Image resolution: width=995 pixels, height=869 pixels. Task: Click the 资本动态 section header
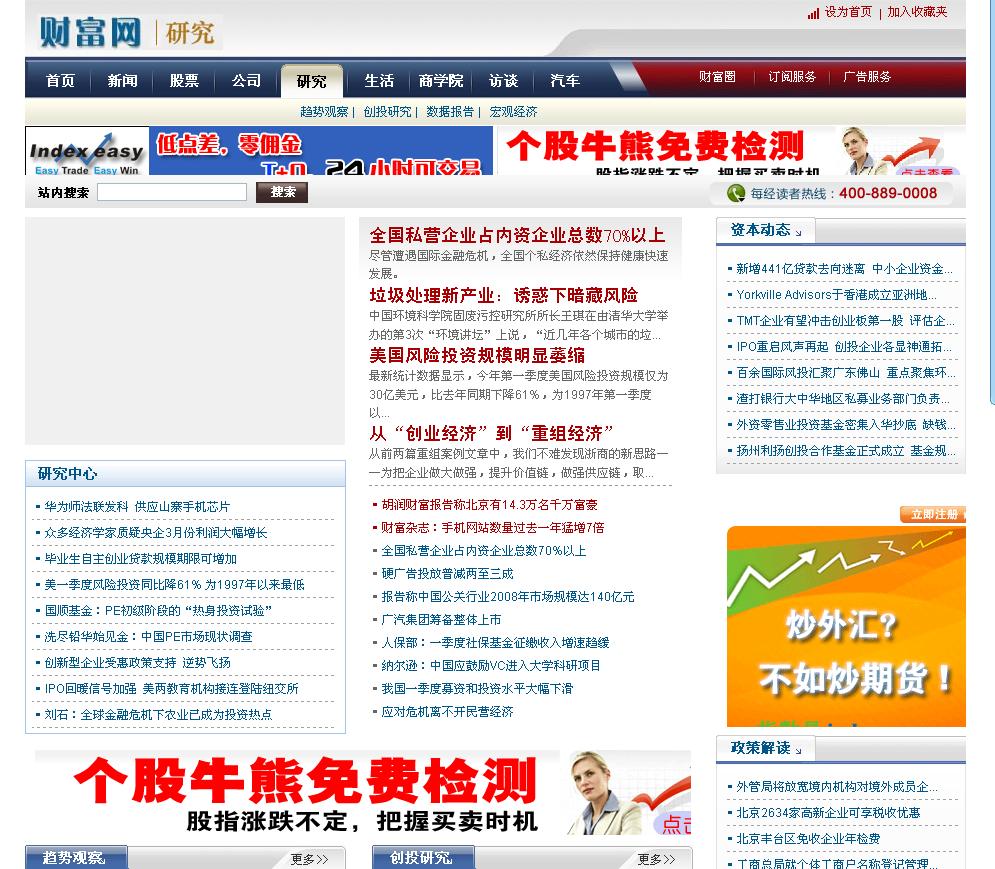click(760, 230)
